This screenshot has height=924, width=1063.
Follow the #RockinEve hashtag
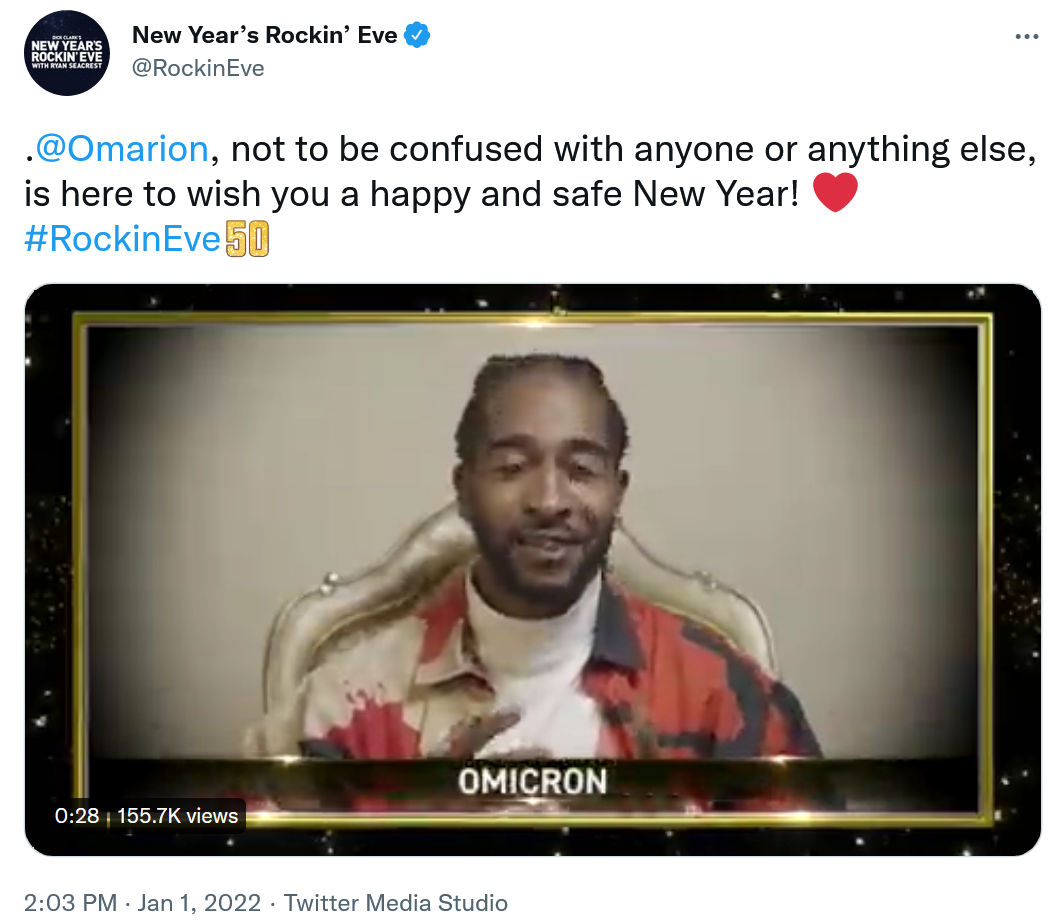(x=123, y=239)
